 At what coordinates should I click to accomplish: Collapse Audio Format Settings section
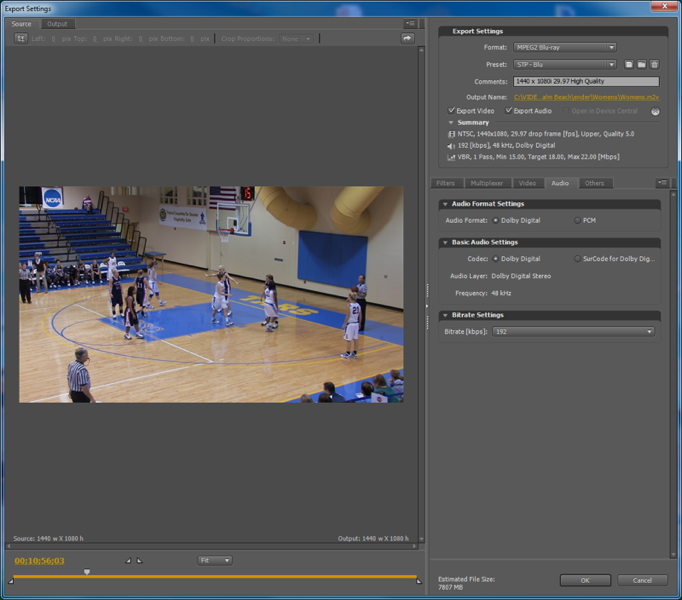tap(445, 204)
